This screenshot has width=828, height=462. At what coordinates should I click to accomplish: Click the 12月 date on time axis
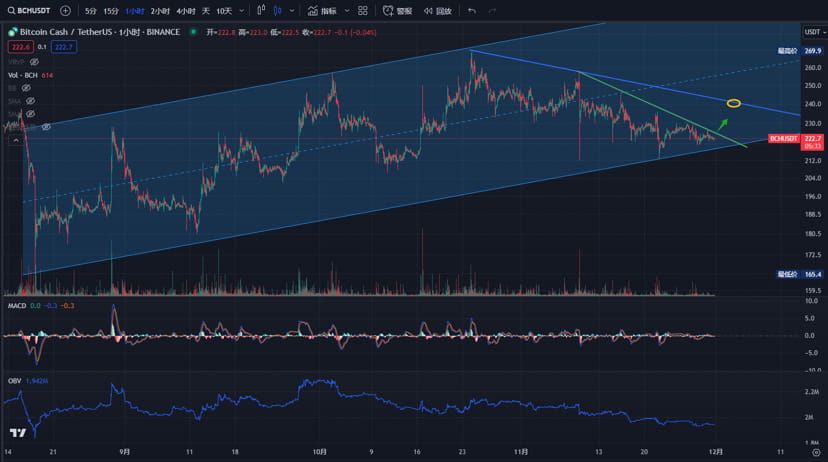[716, 452]
